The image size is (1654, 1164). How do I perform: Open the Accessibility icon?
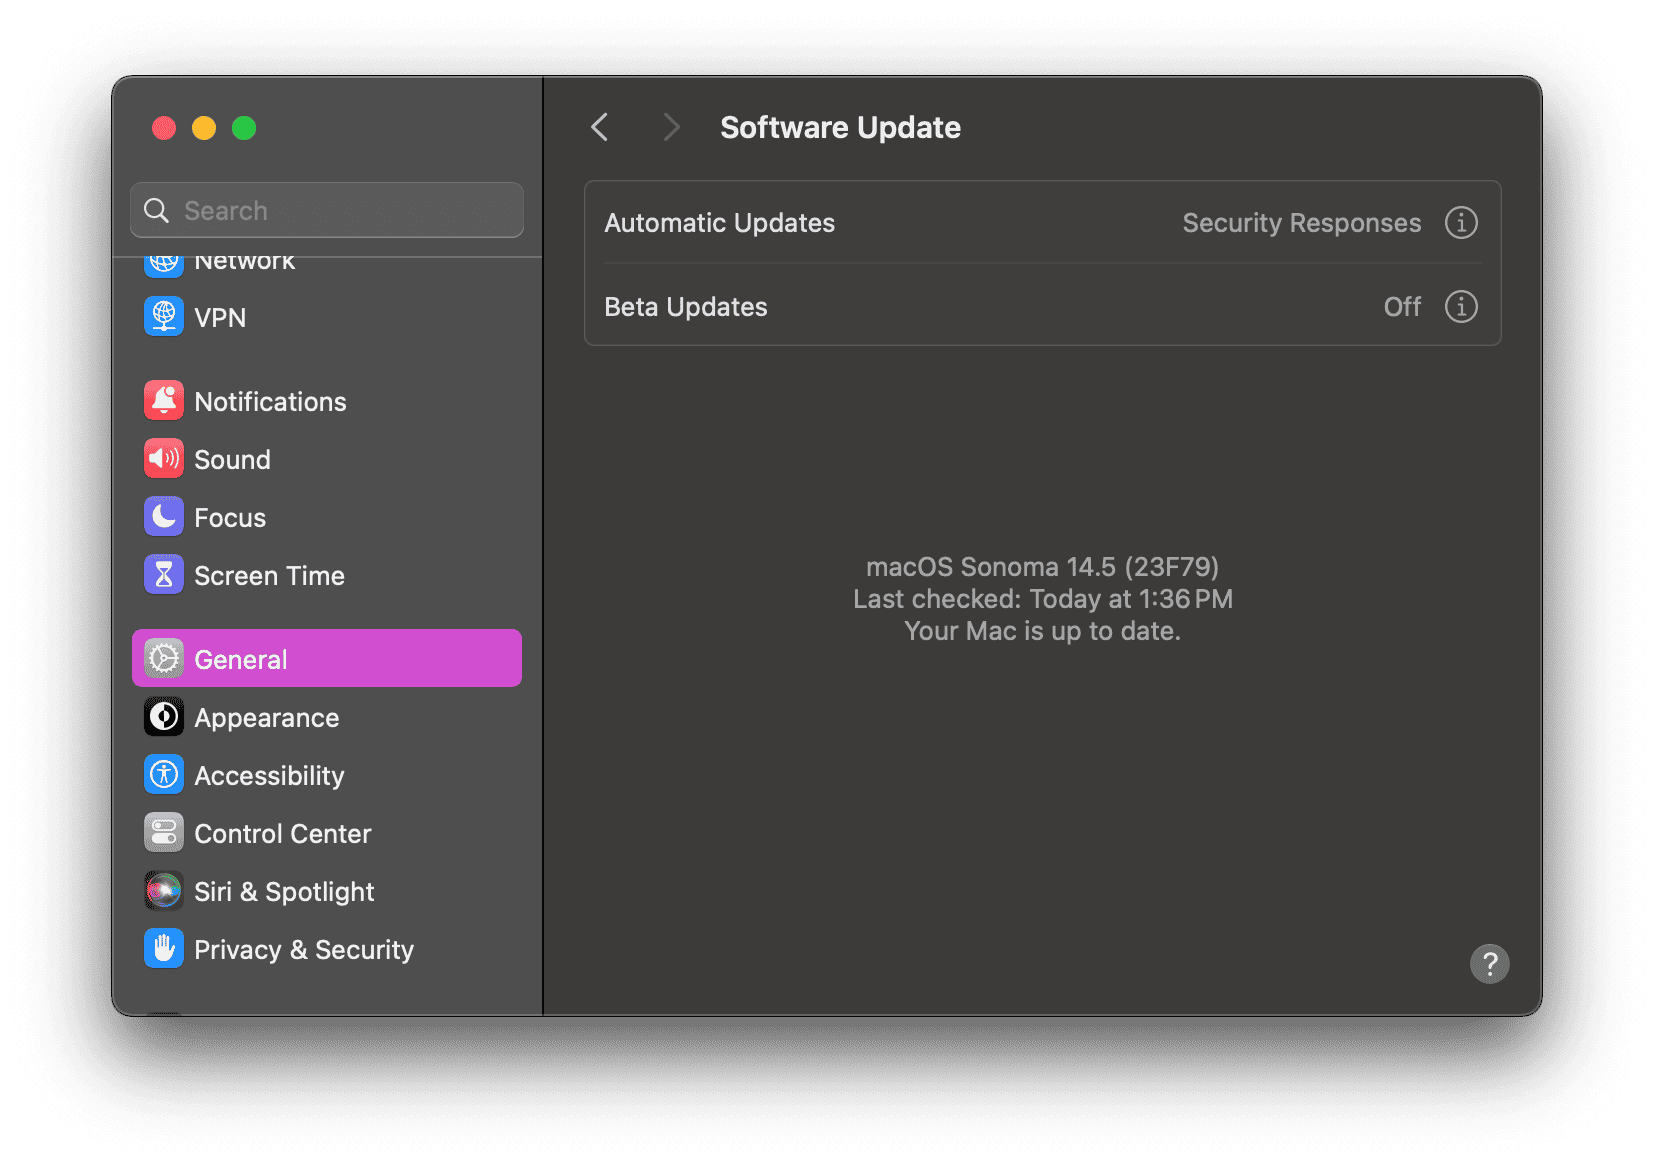pyautogui.click(x=164, y=775)
